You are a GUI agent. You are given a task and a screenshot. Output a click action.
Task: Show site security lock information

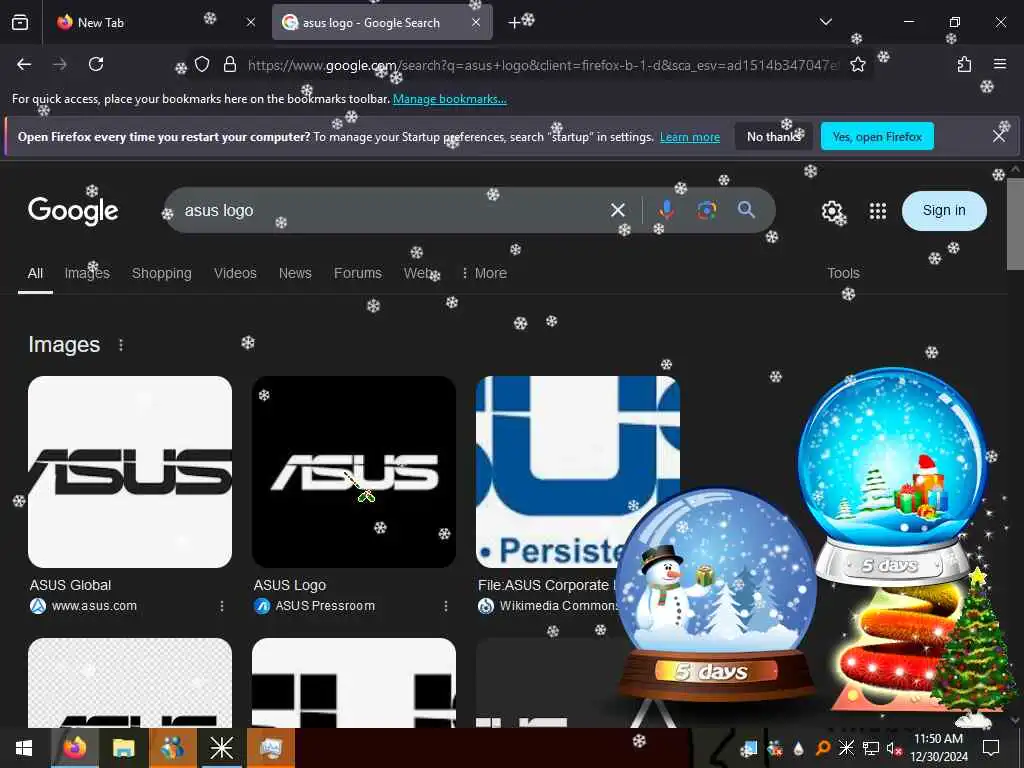(230, 64)
